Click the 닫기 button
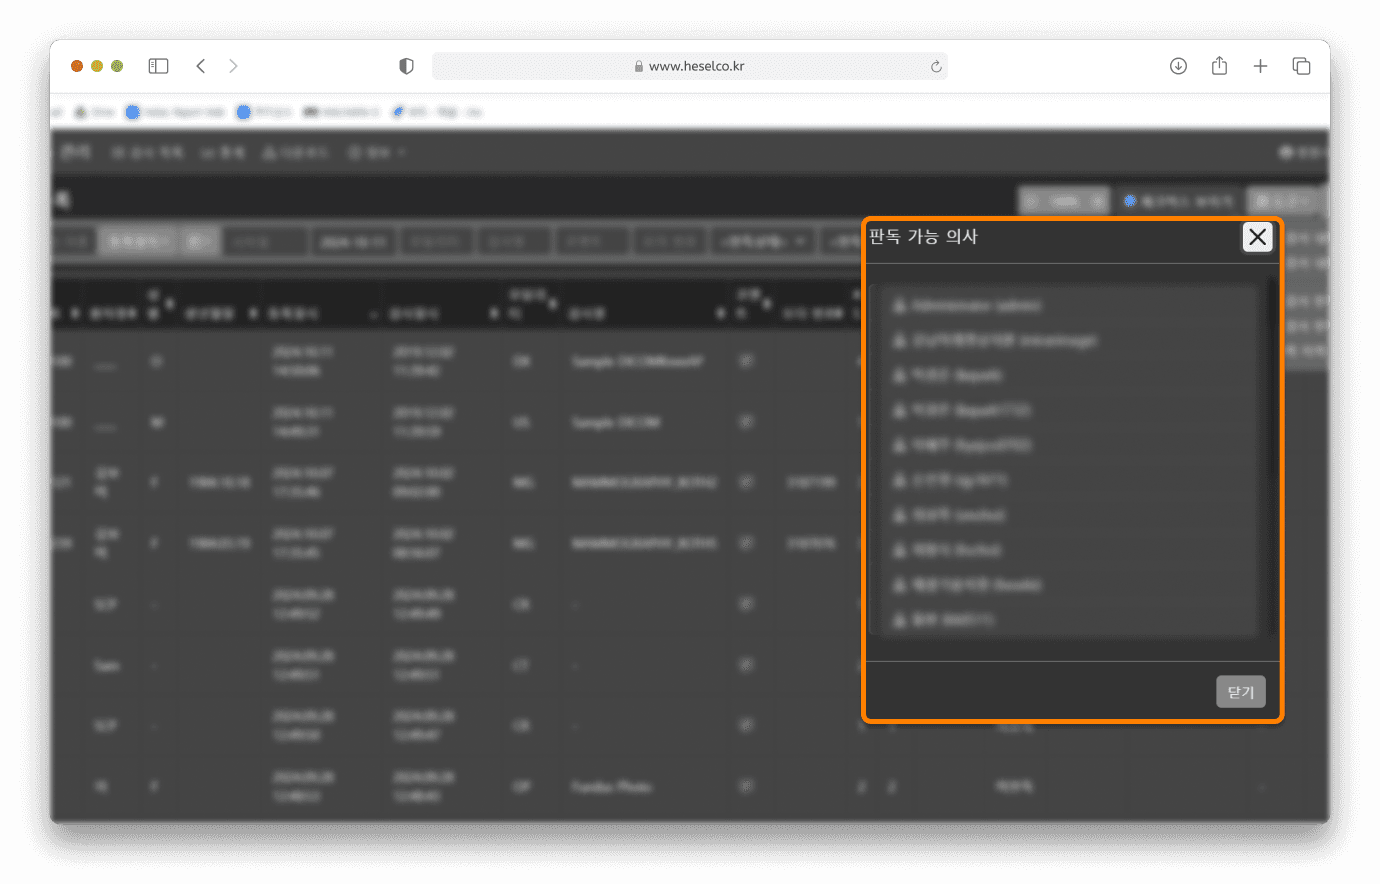 (x=1241, y=692)
